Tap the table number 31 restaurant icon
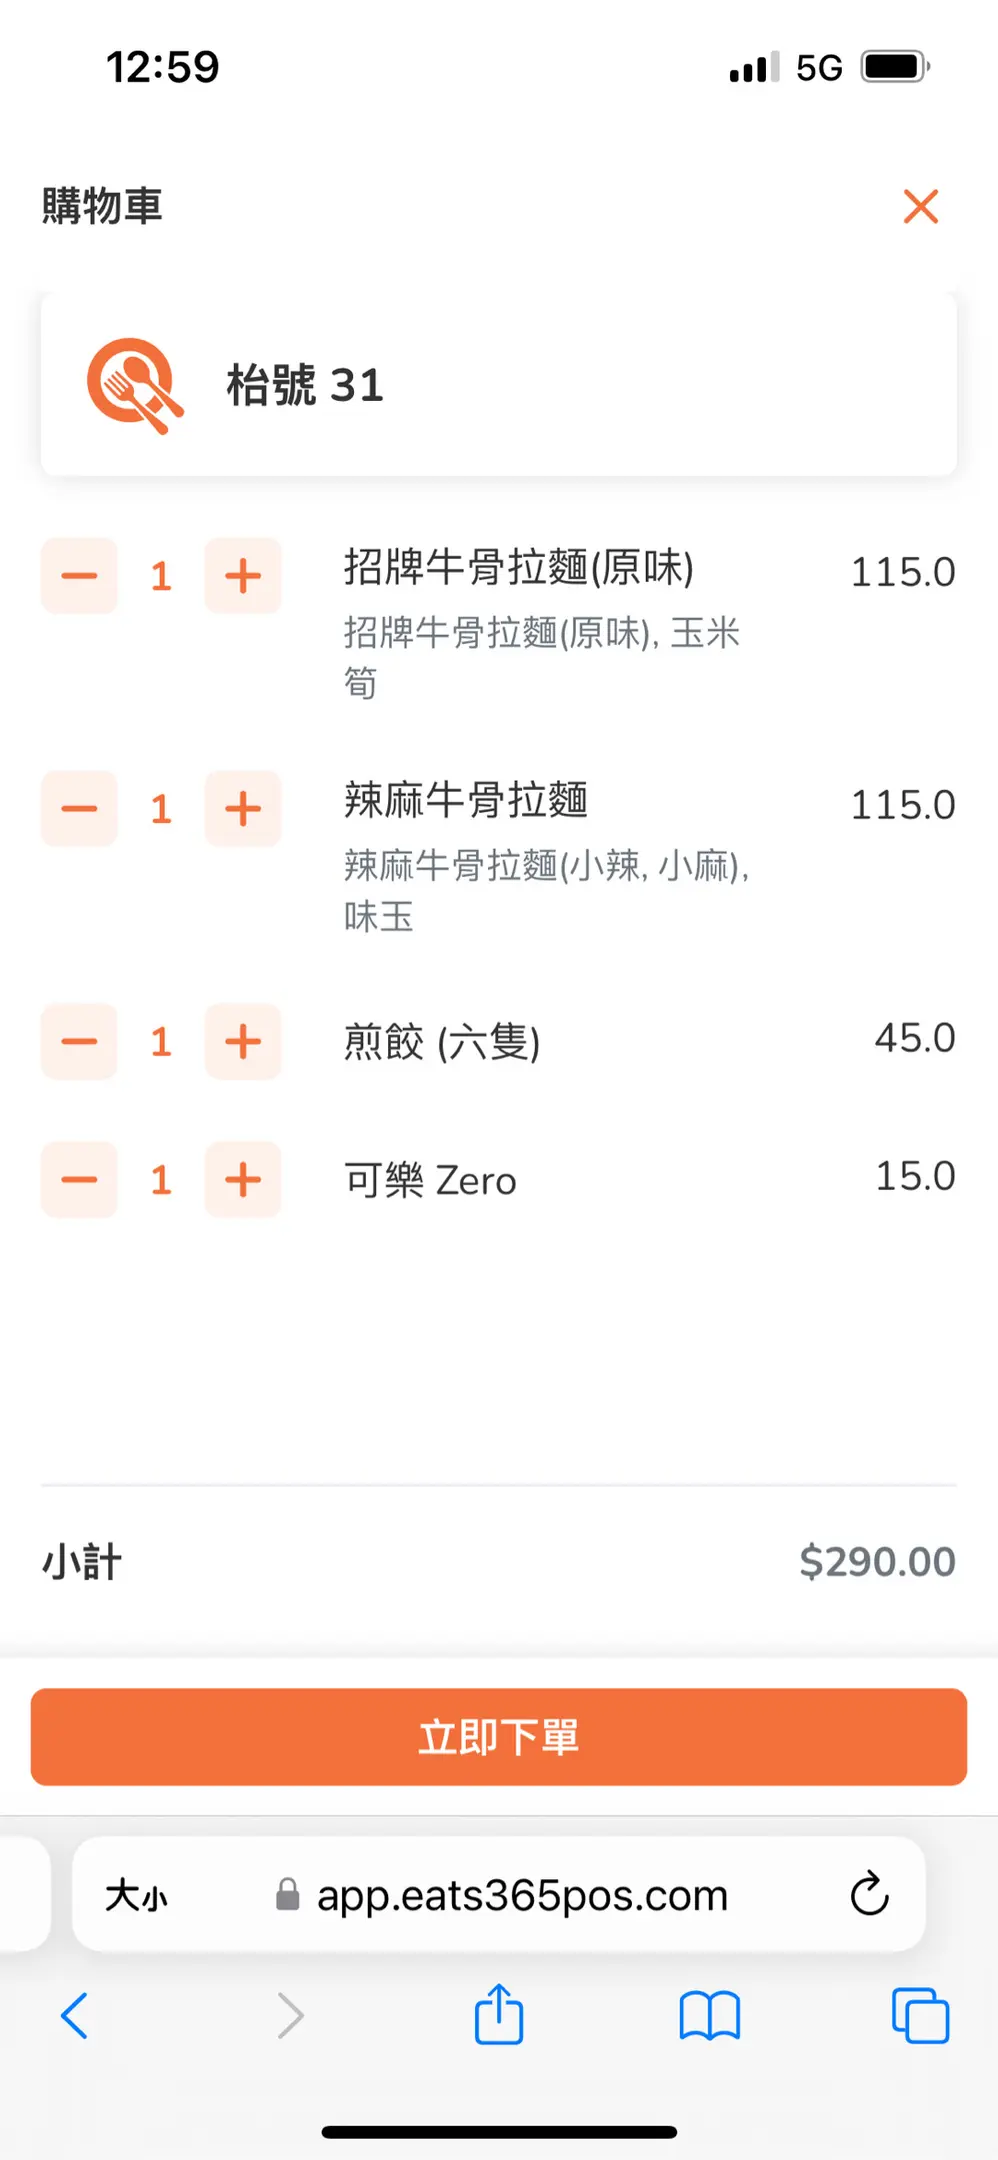This screenshot has height=2160, width=998. (135, 385)
